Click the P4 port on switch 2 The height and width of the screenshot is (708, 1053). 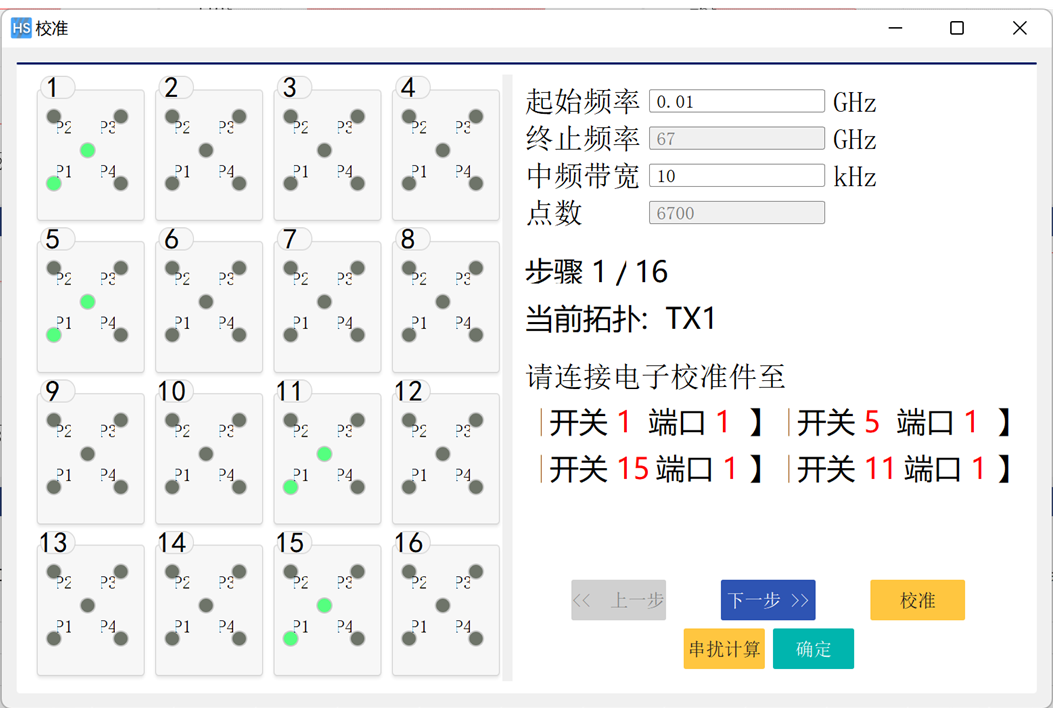point(239,183)
